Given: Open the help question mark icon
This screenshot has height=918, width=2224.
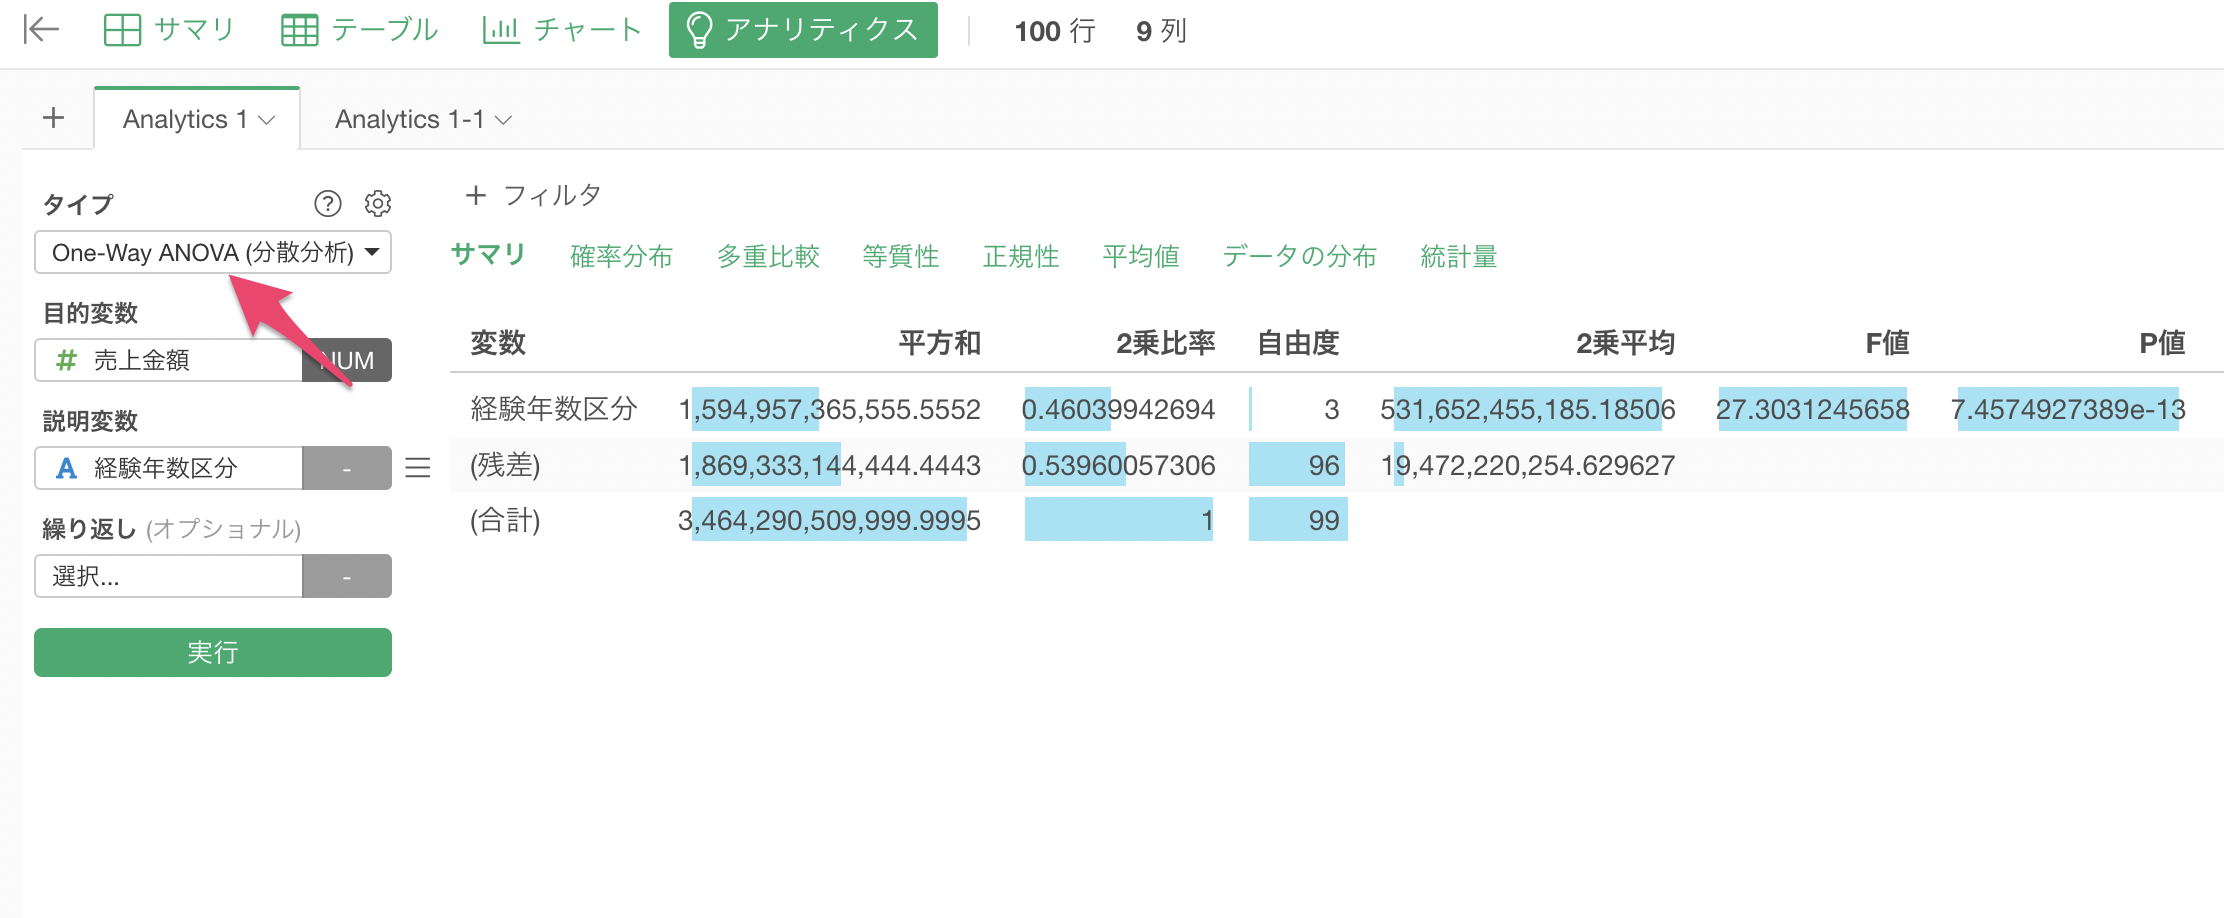Looking at the screenshot, I should pyautogui.click(x=327, y=204).
